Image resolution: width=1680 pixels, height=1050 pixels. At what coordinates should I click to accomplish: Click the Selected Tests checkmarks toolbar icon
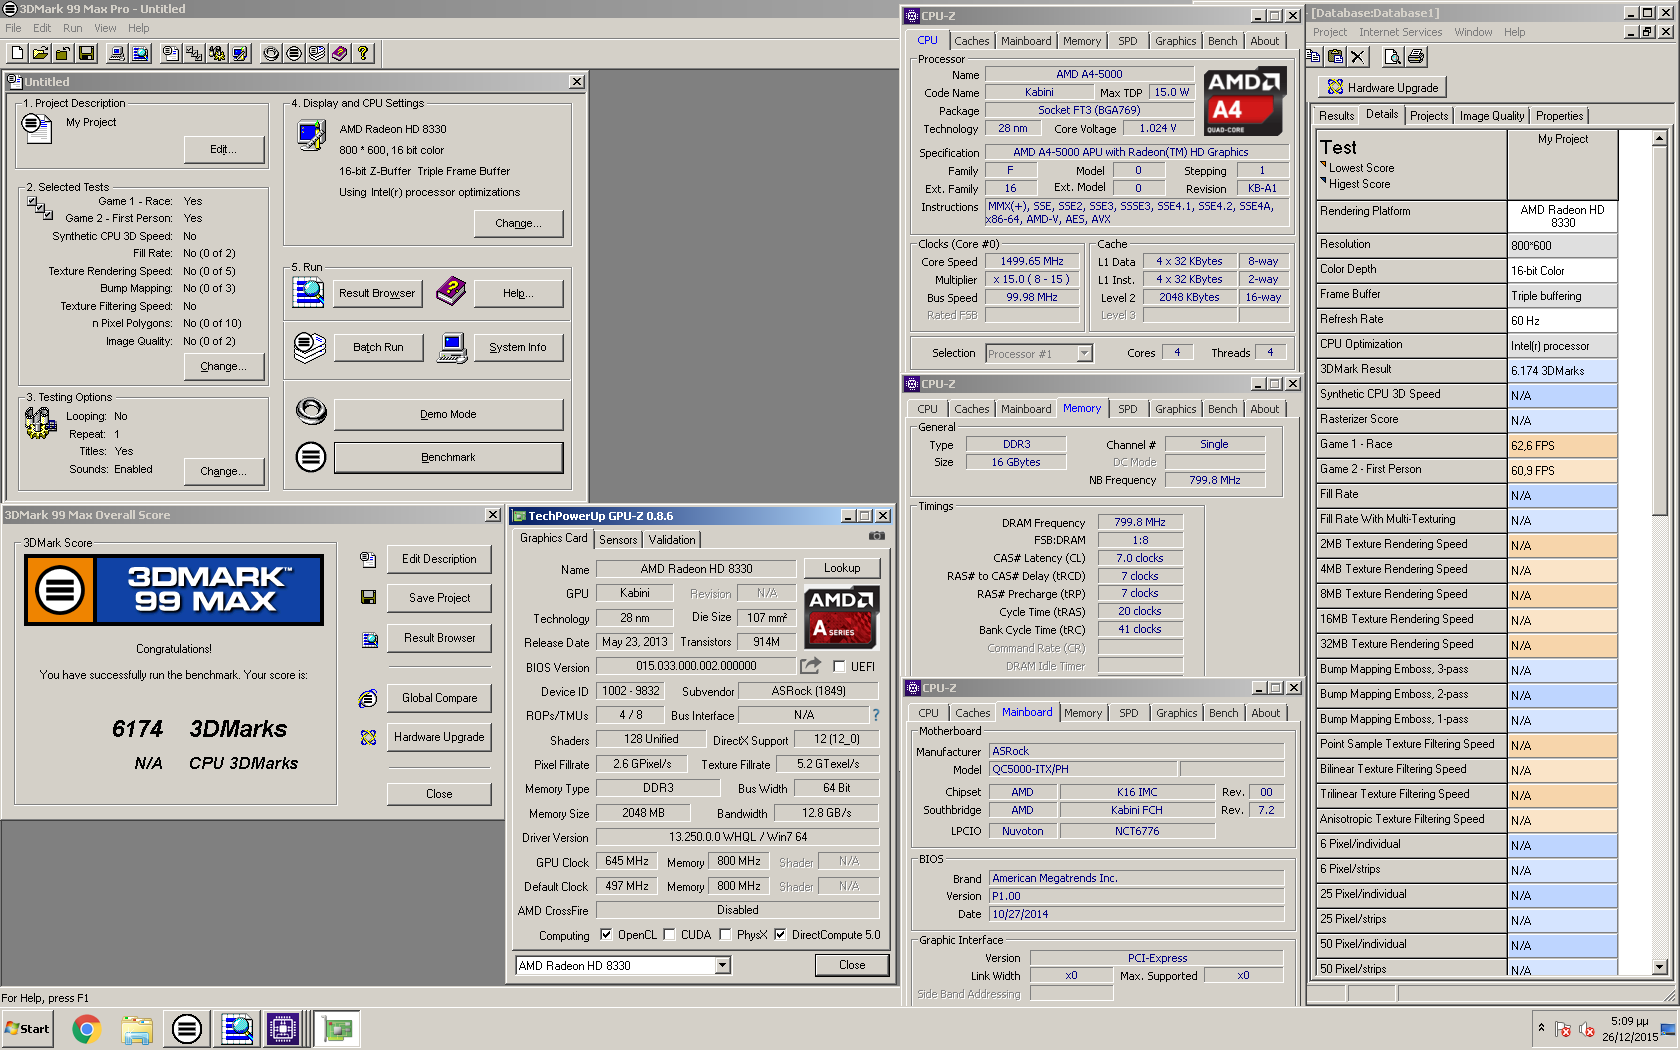pyautogui.click(x=194, y=53)
